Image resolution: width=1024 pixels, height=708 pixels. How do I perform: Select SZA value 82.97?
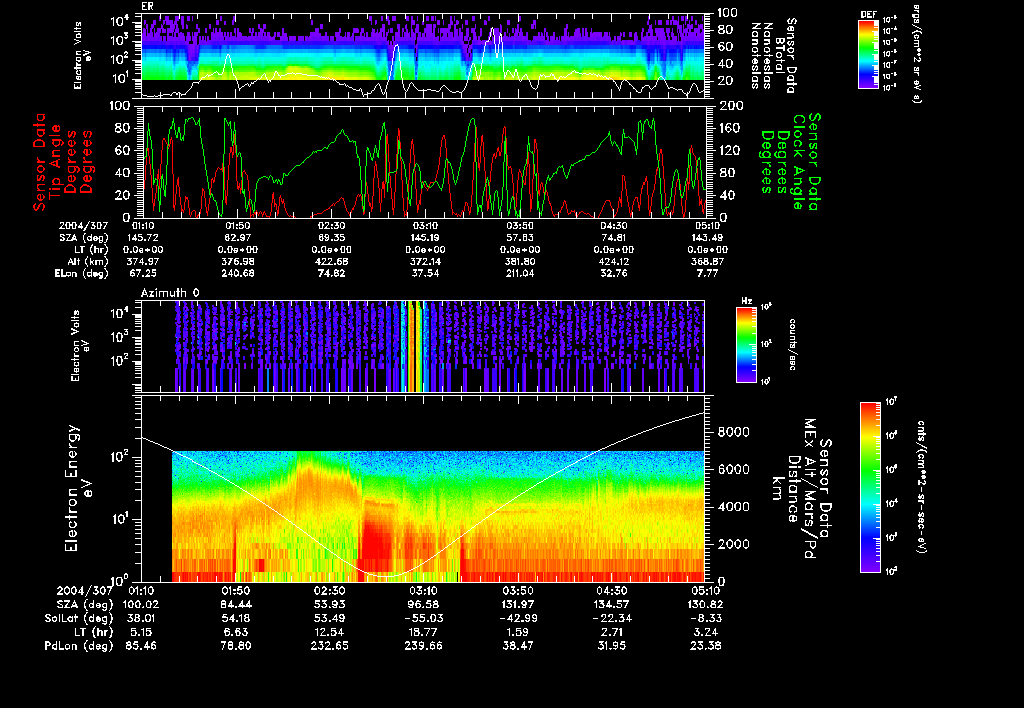click(238, 238)
